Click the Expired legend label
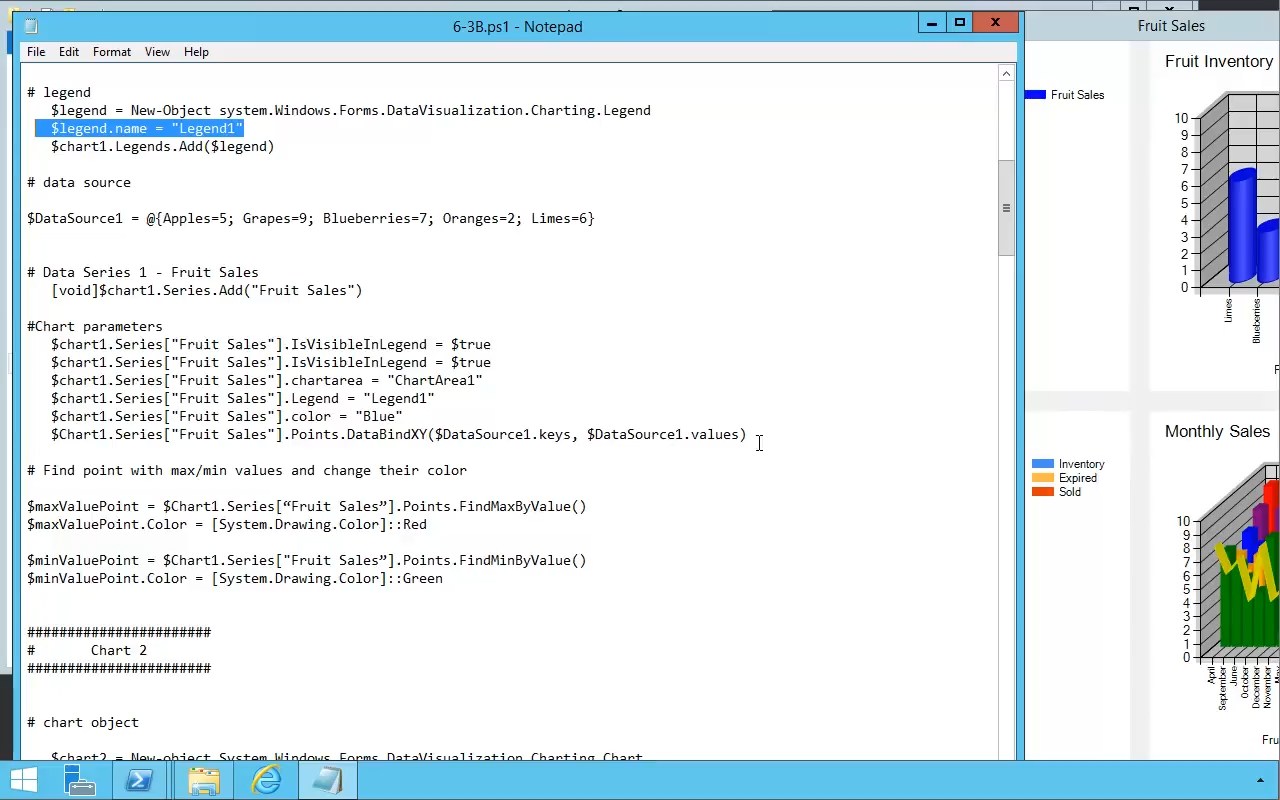 1078,478
